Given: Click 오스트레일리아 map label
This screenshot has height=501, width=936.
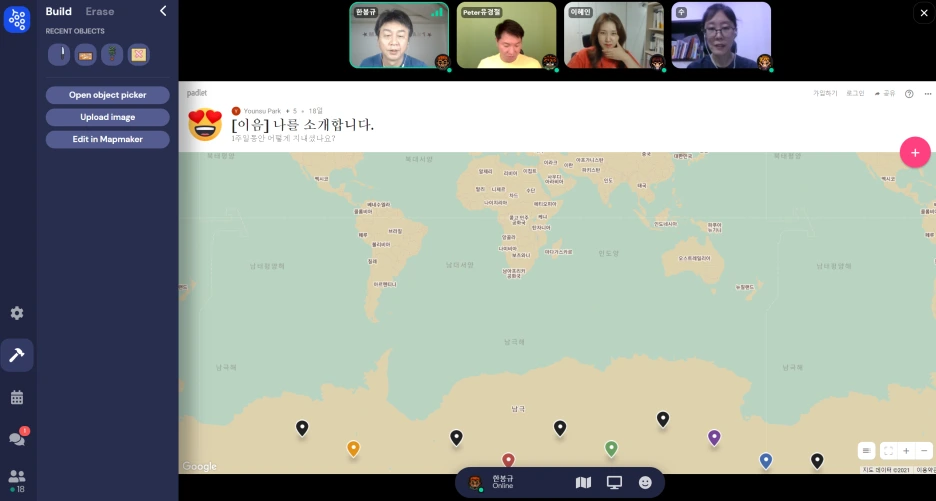Looking at the screenshot, I should [x=694, y=259].
